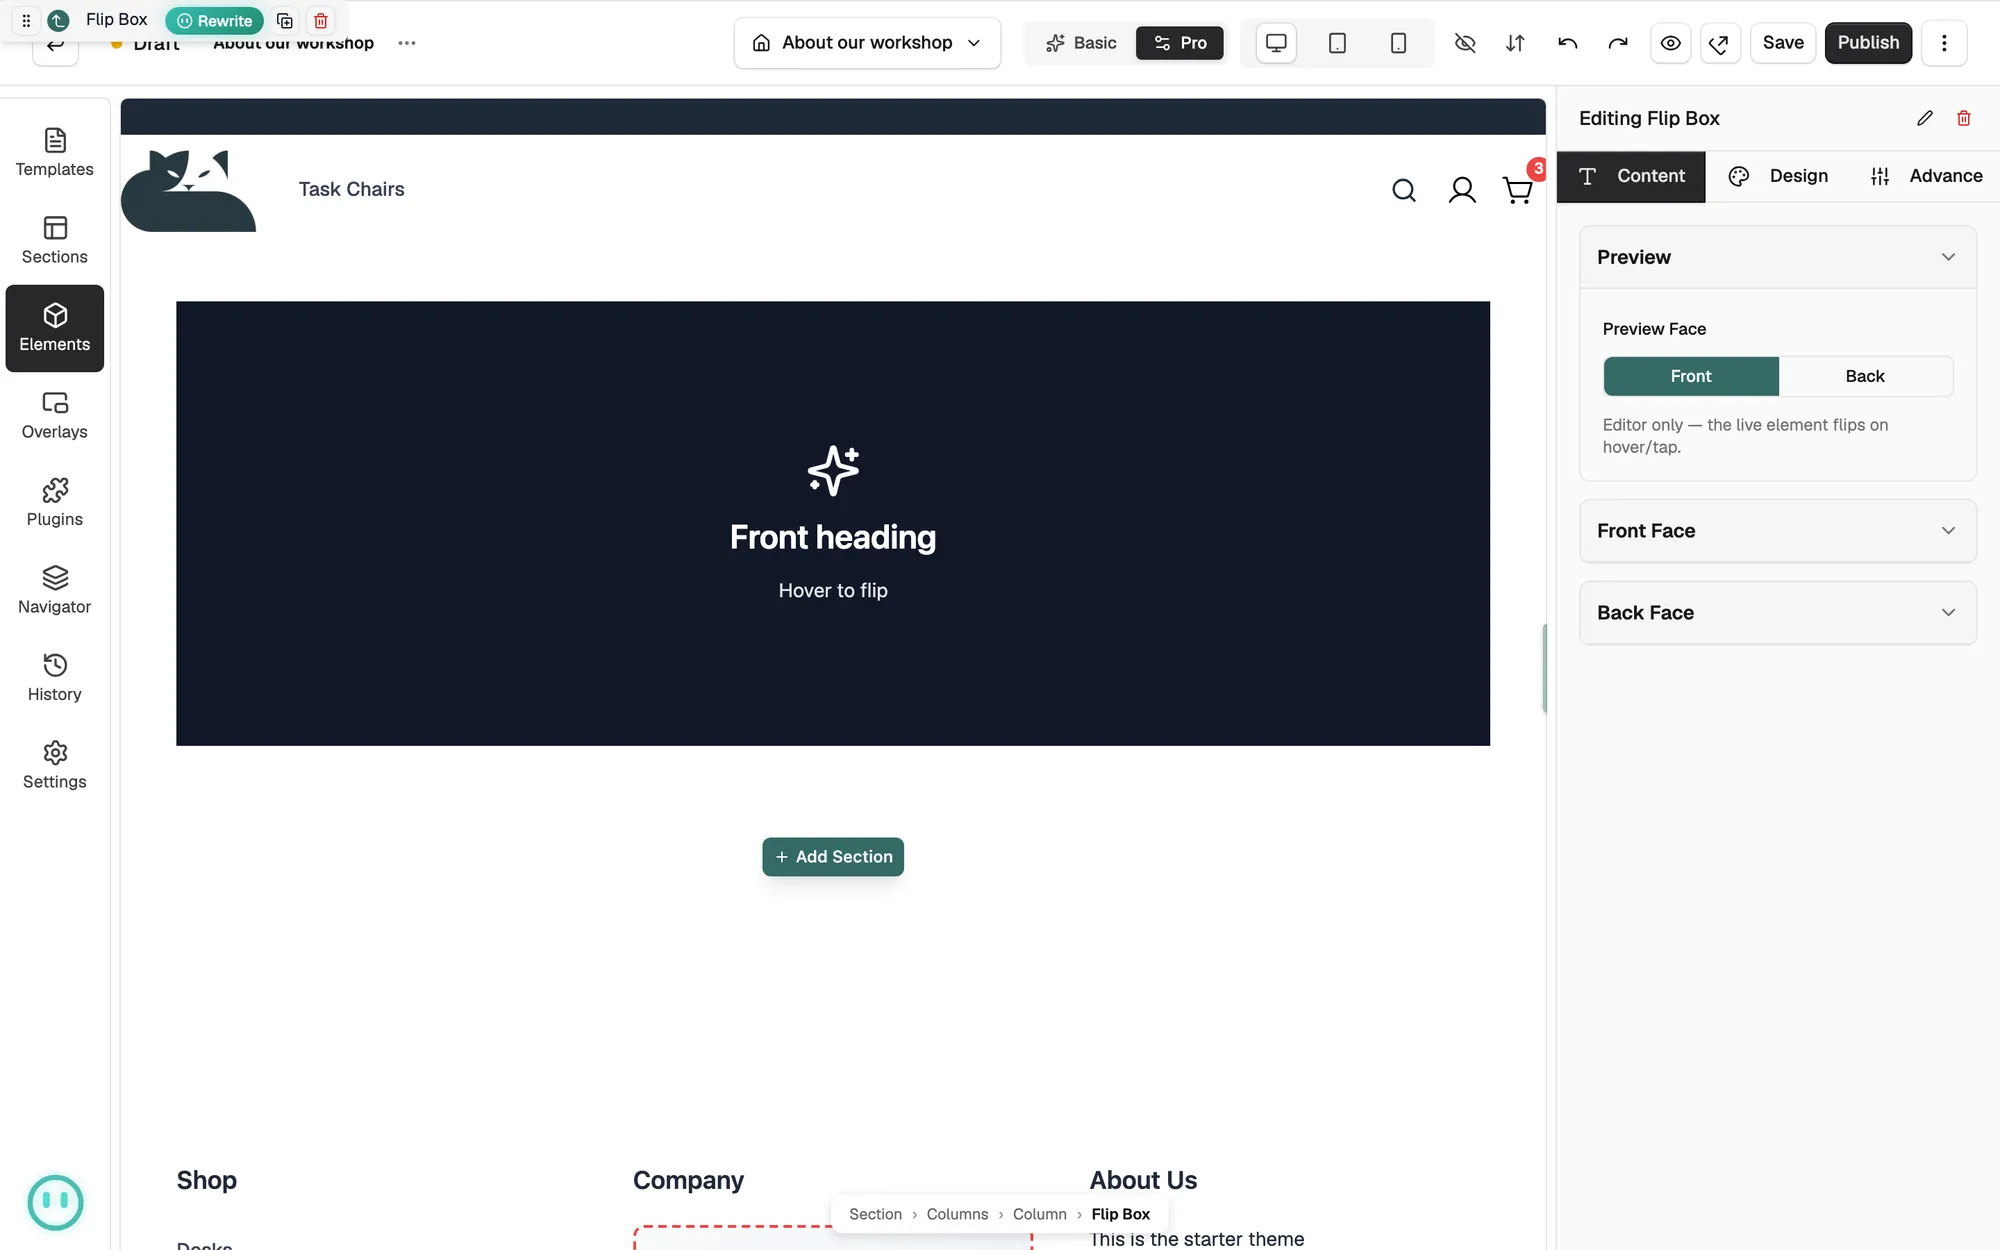Open the Design tab
This screenshot has height=1250, width=2000.
(1778, 176)
